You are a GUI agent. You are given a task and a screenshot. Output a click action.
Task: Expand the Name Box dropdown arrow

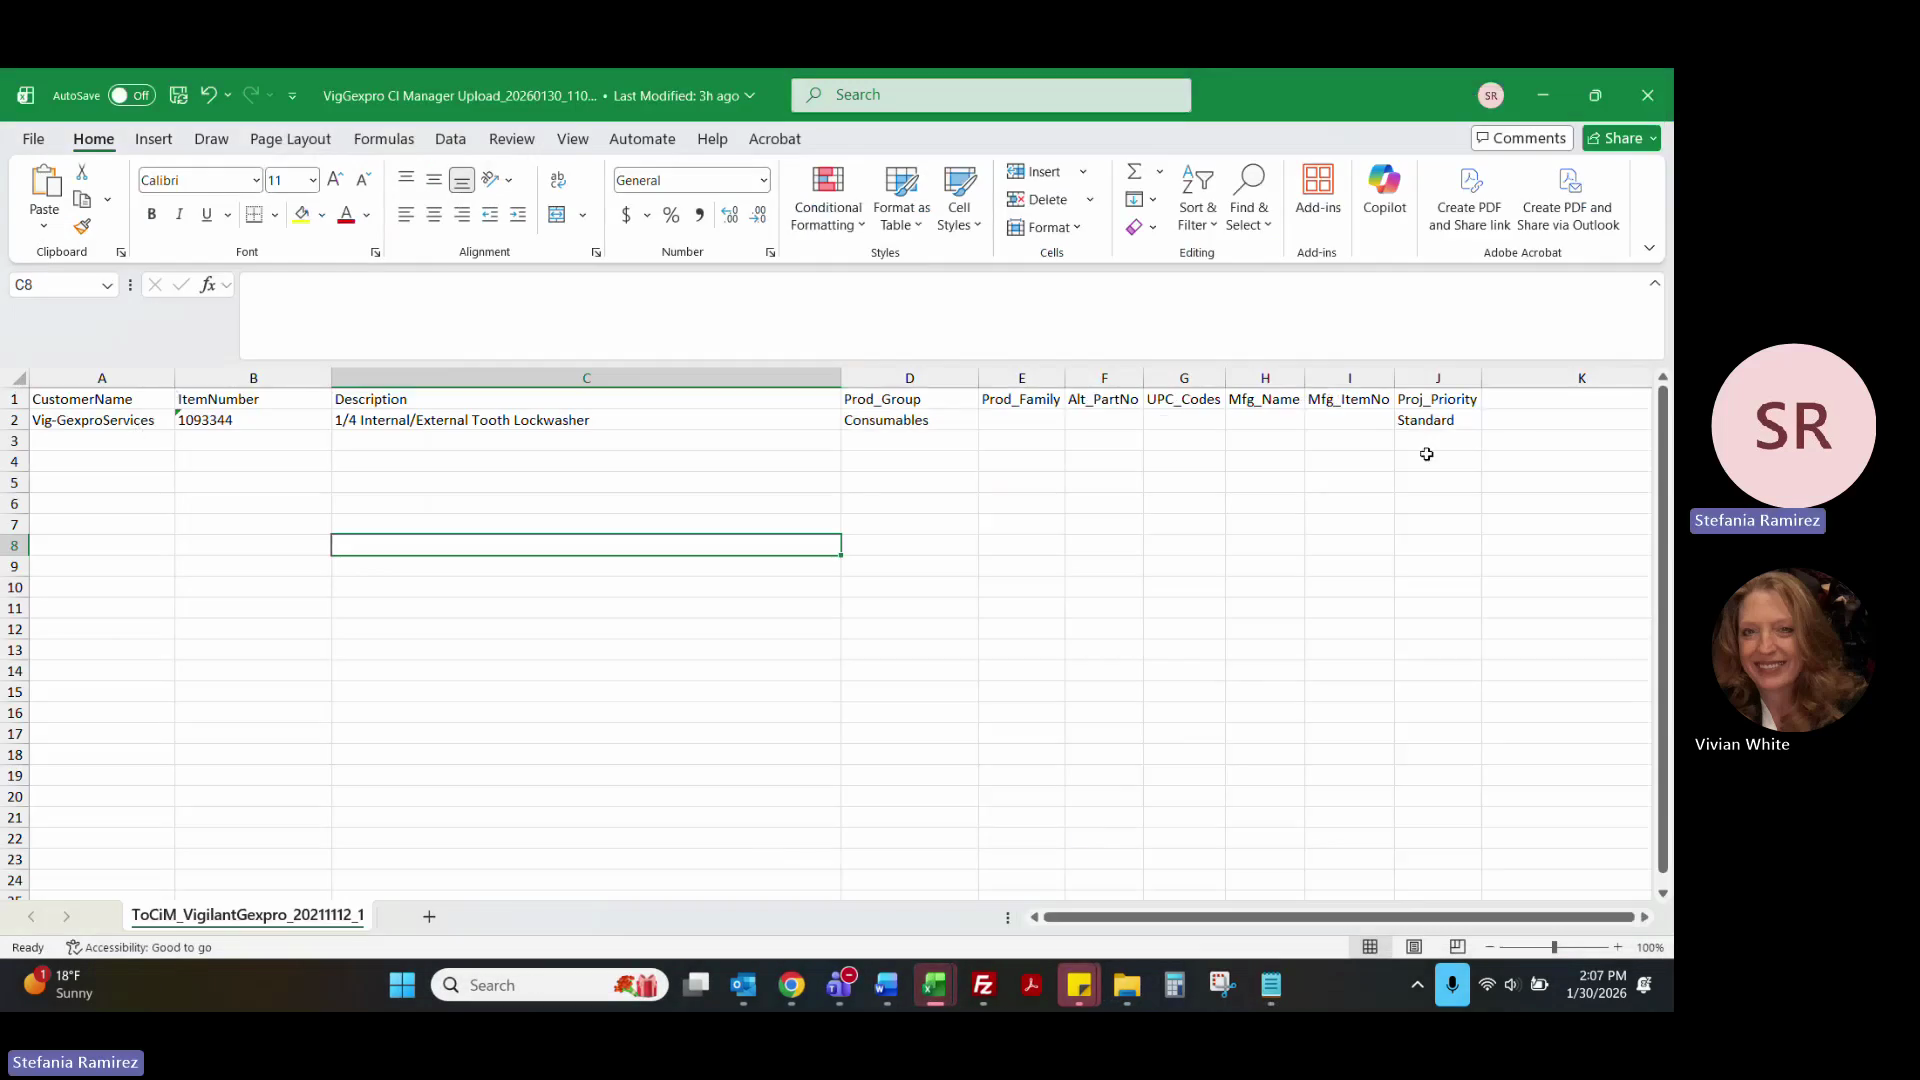pyautogui.click(x=106, y=286)
